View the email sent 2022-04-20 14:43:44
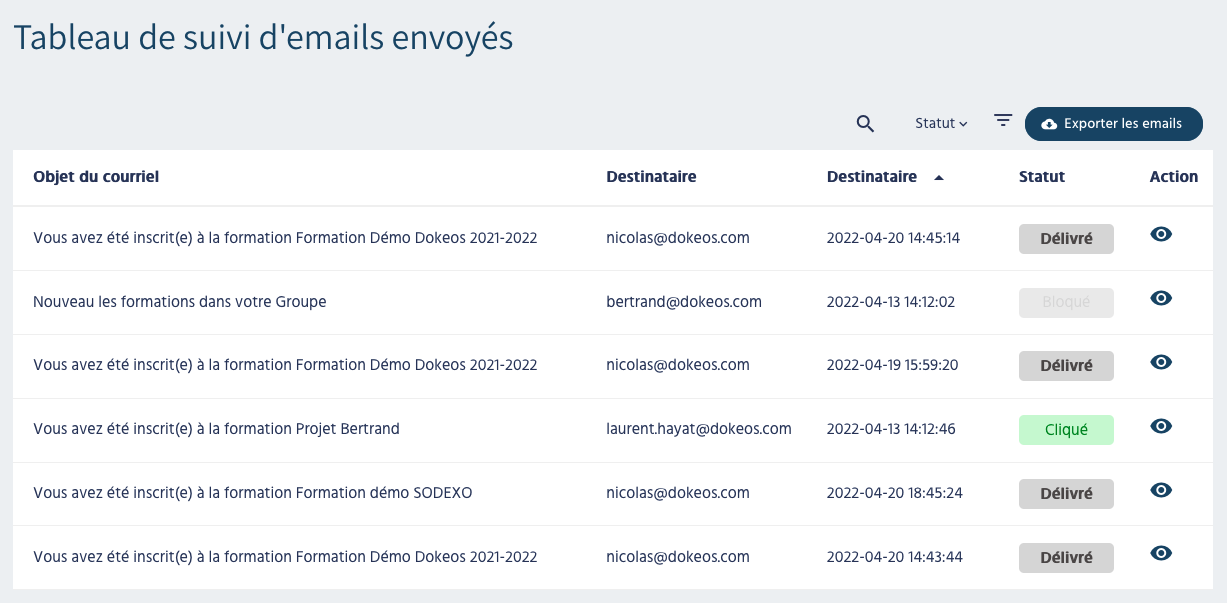Screen dimensions: 1227x603 (1161, 553)
